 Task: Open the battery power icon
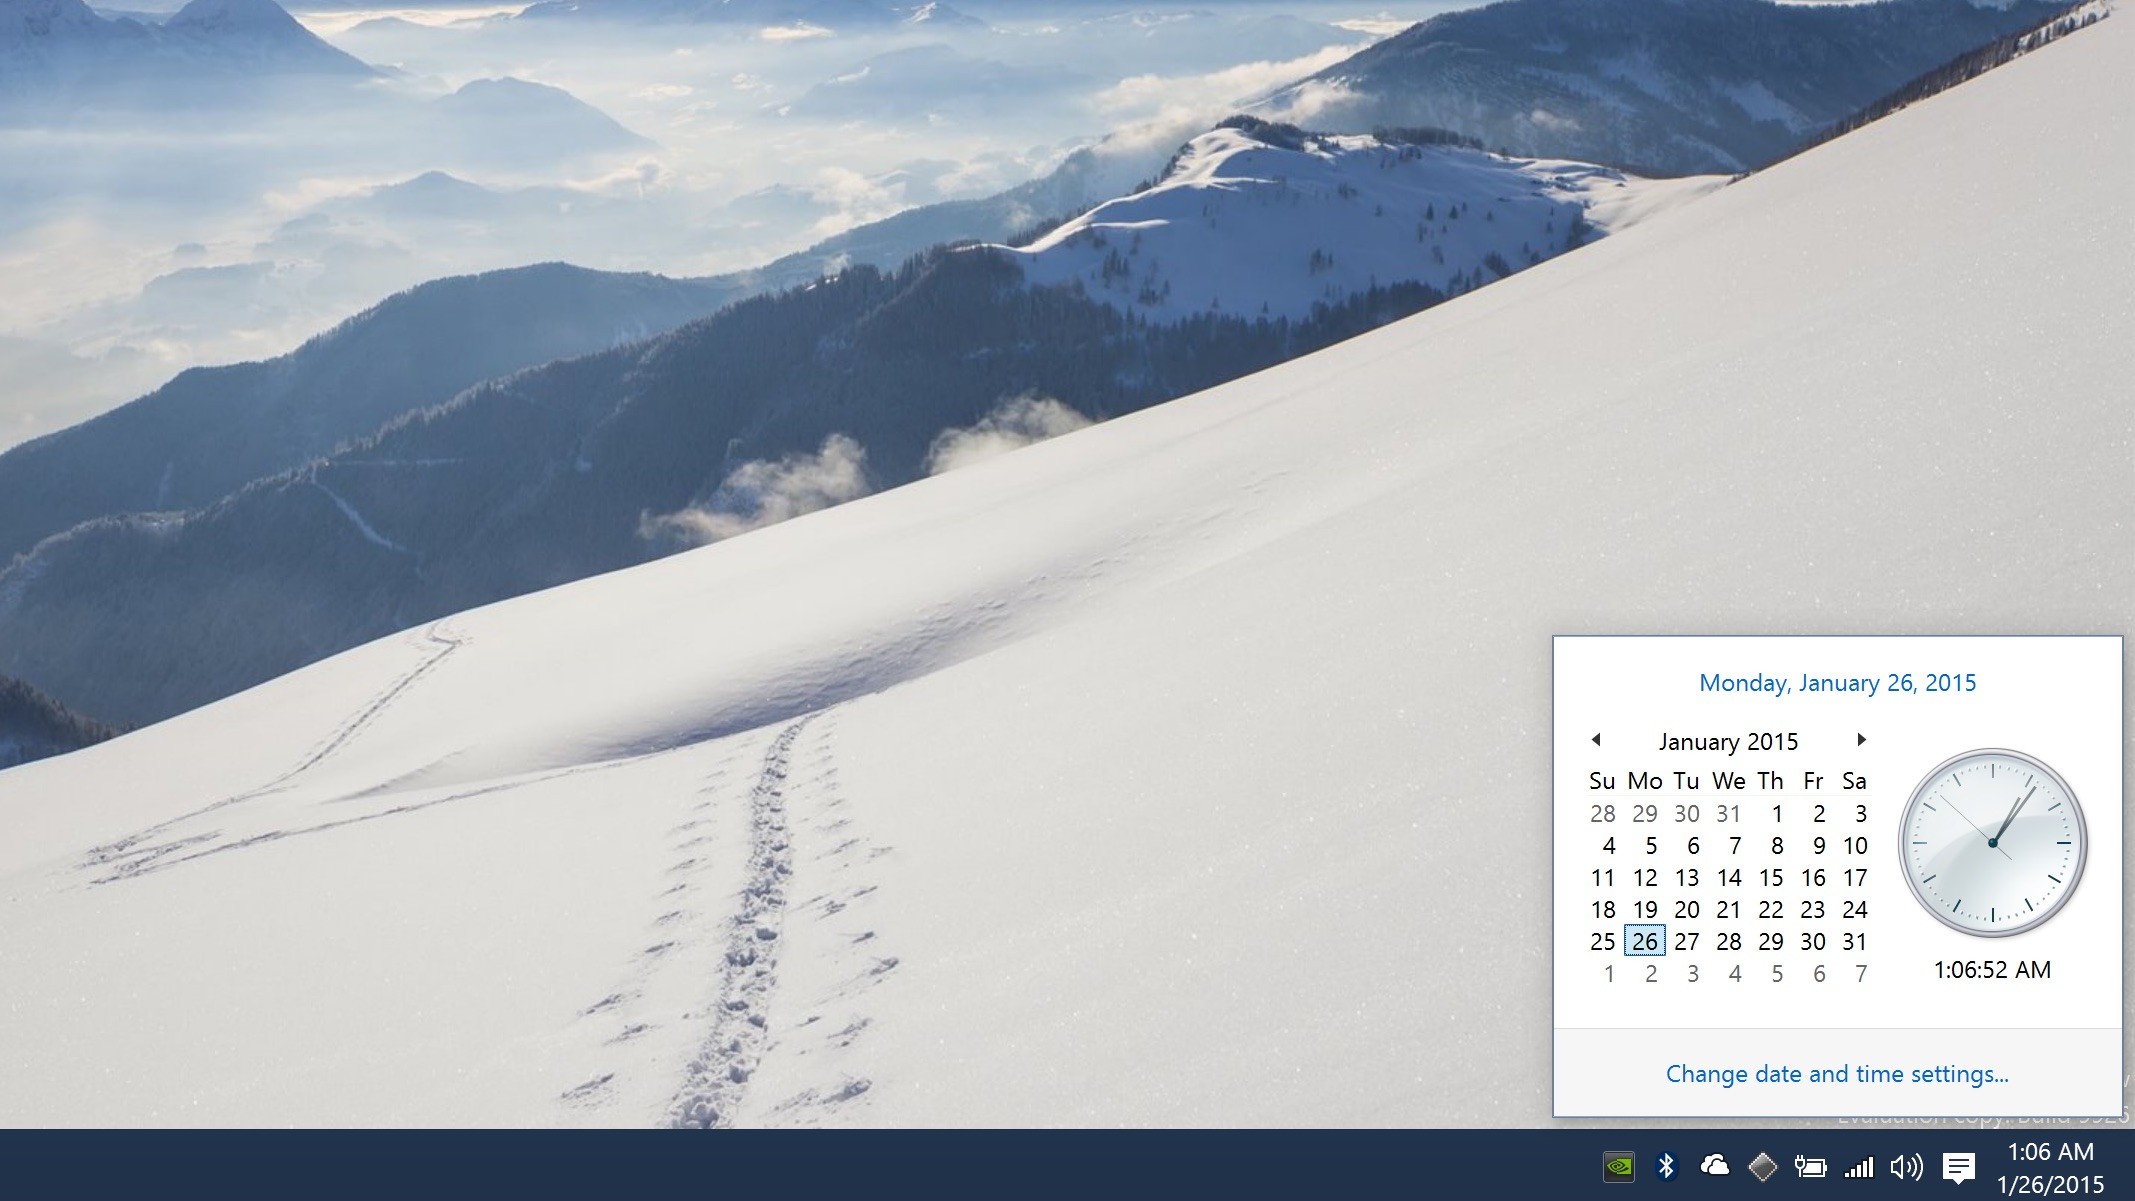click(x=1810, y=1167)
